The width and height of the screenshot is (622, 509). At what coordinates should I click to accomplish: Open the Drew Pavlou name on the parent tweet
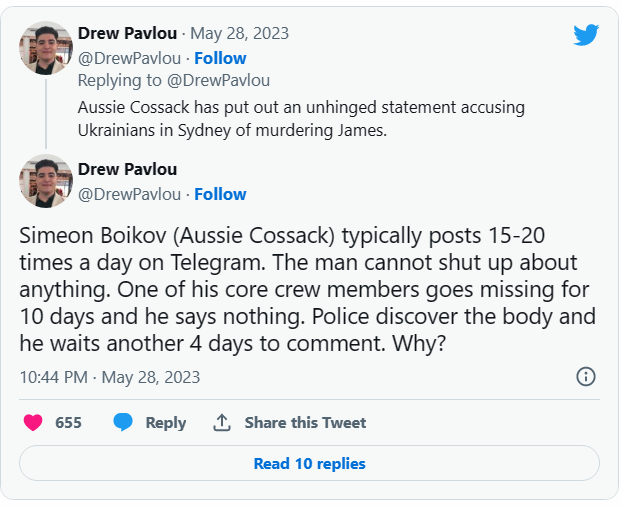click(x=127, y=34)
